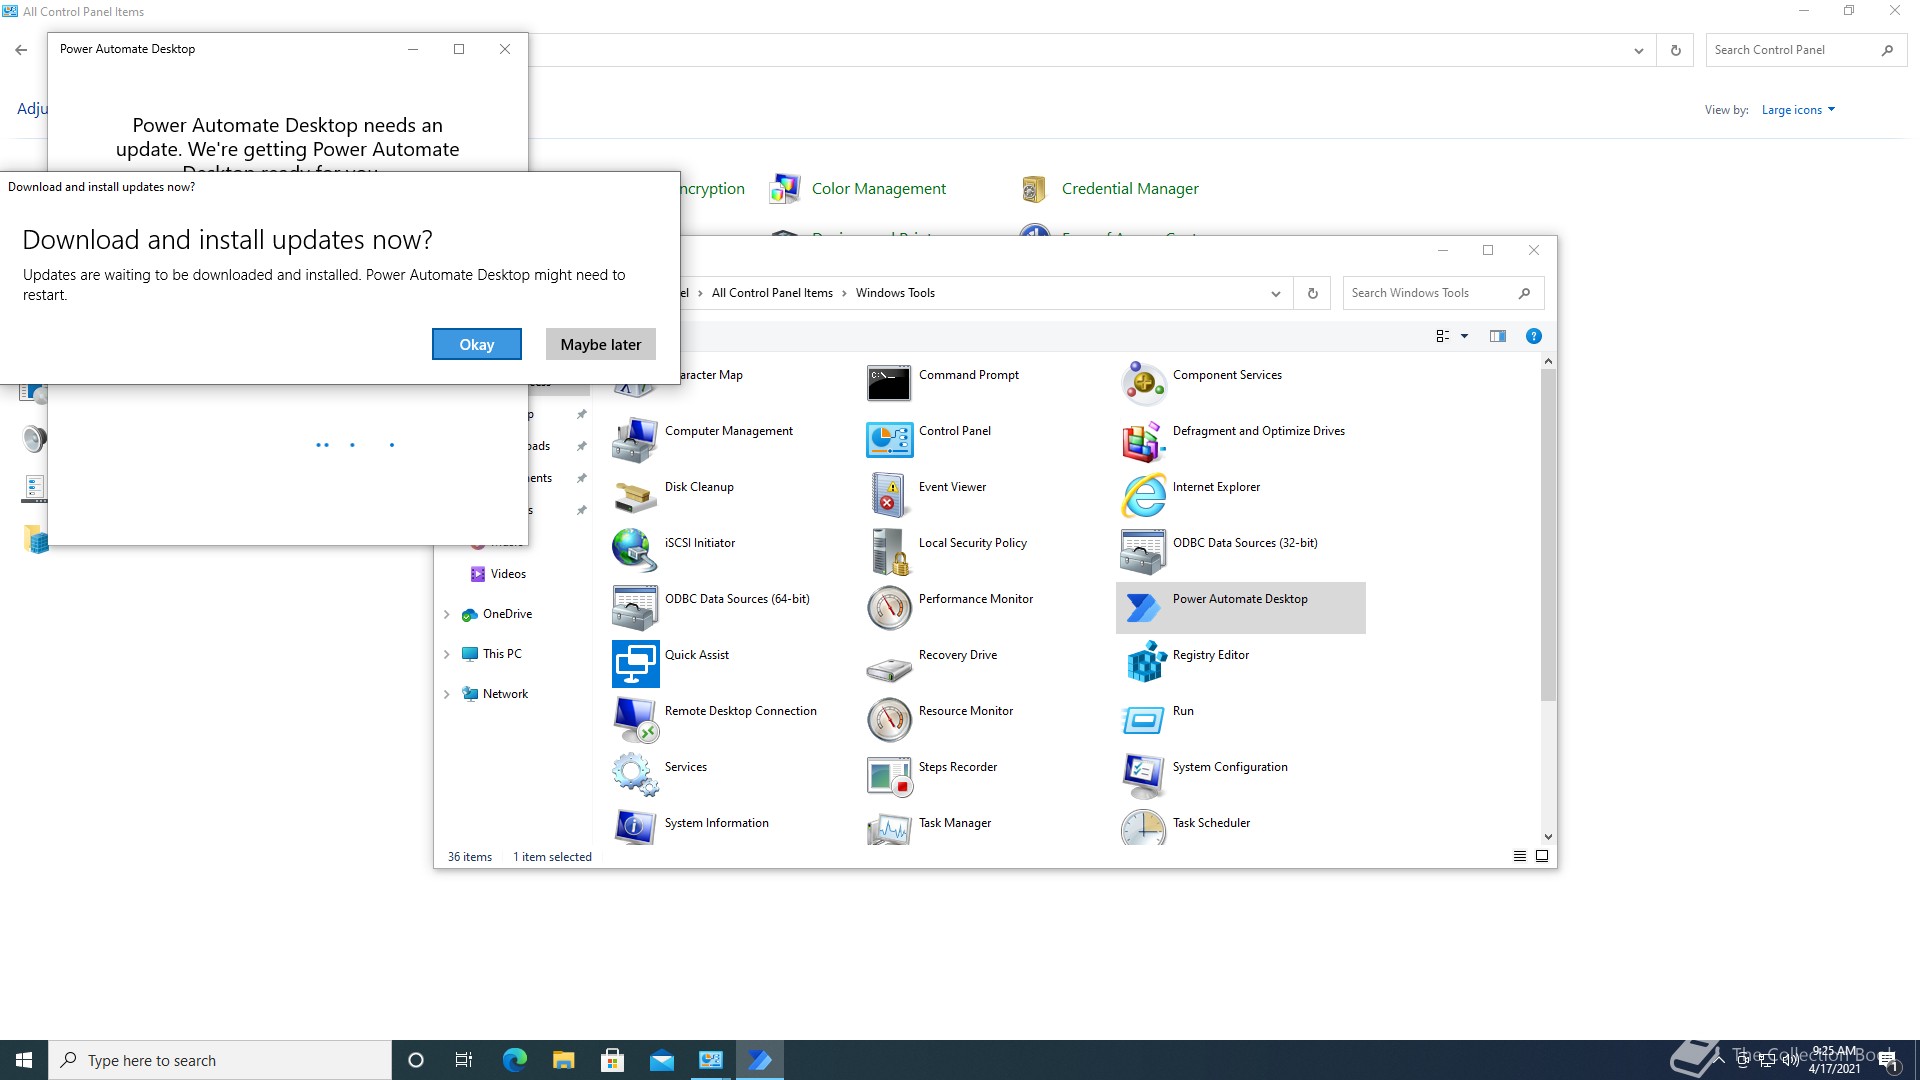Open Windows Tools help icon
This screenshot has height=1080, width=1920.
[x=1533, y=336]
